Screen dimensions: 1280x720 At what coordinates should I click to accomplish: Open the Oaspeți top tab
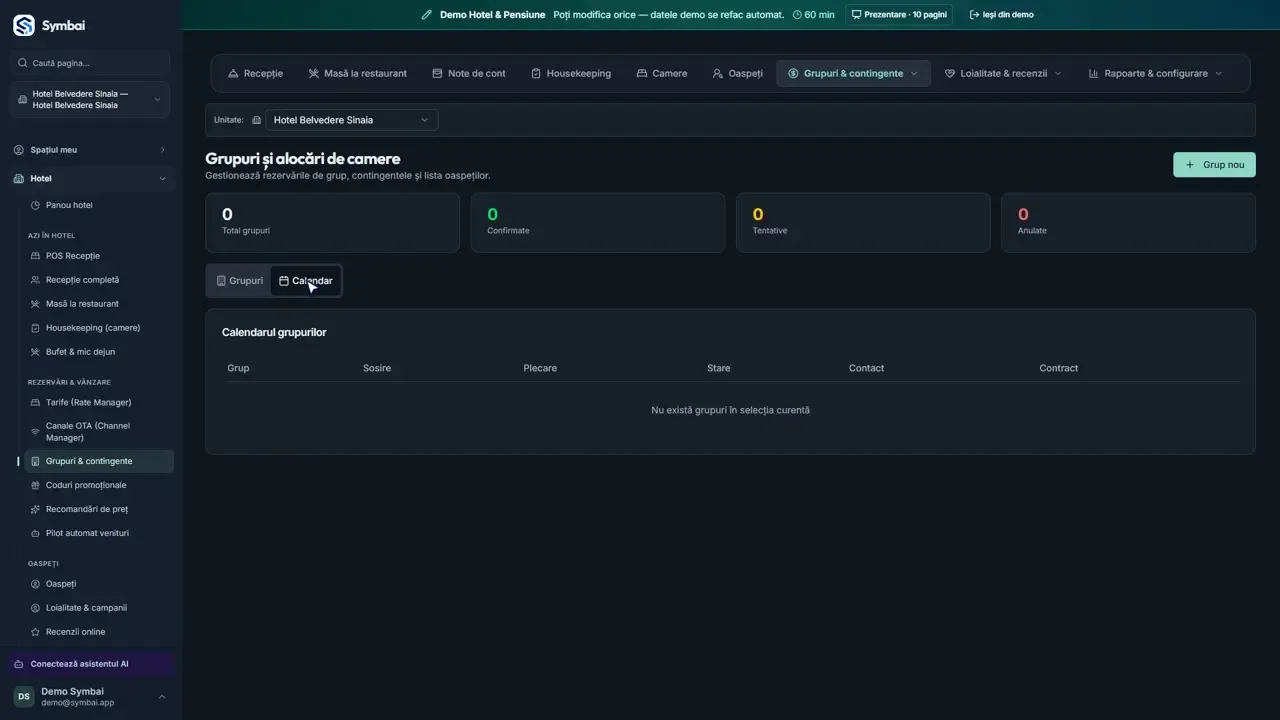coord(738,73)
